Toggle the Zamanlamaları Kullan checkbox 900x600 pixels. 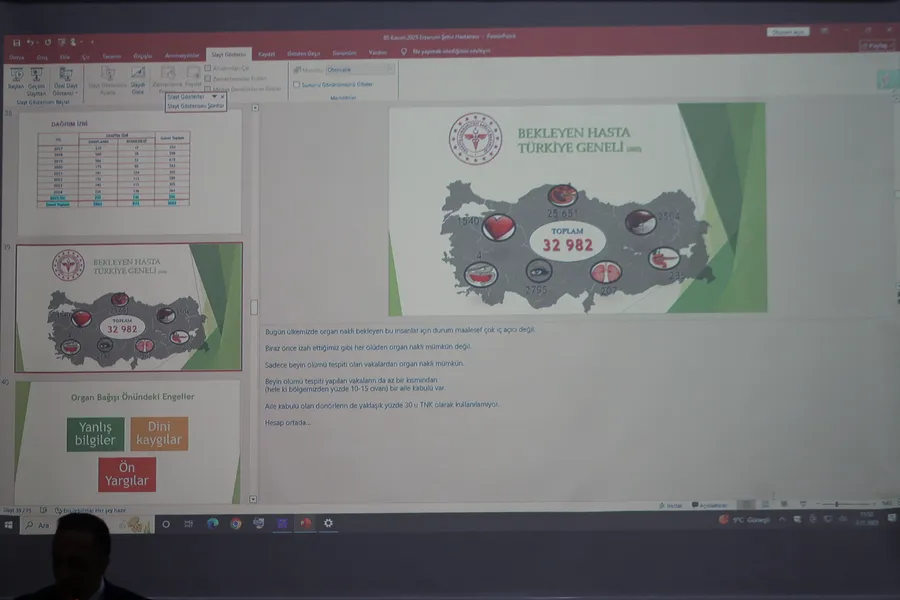click(208, 77)
